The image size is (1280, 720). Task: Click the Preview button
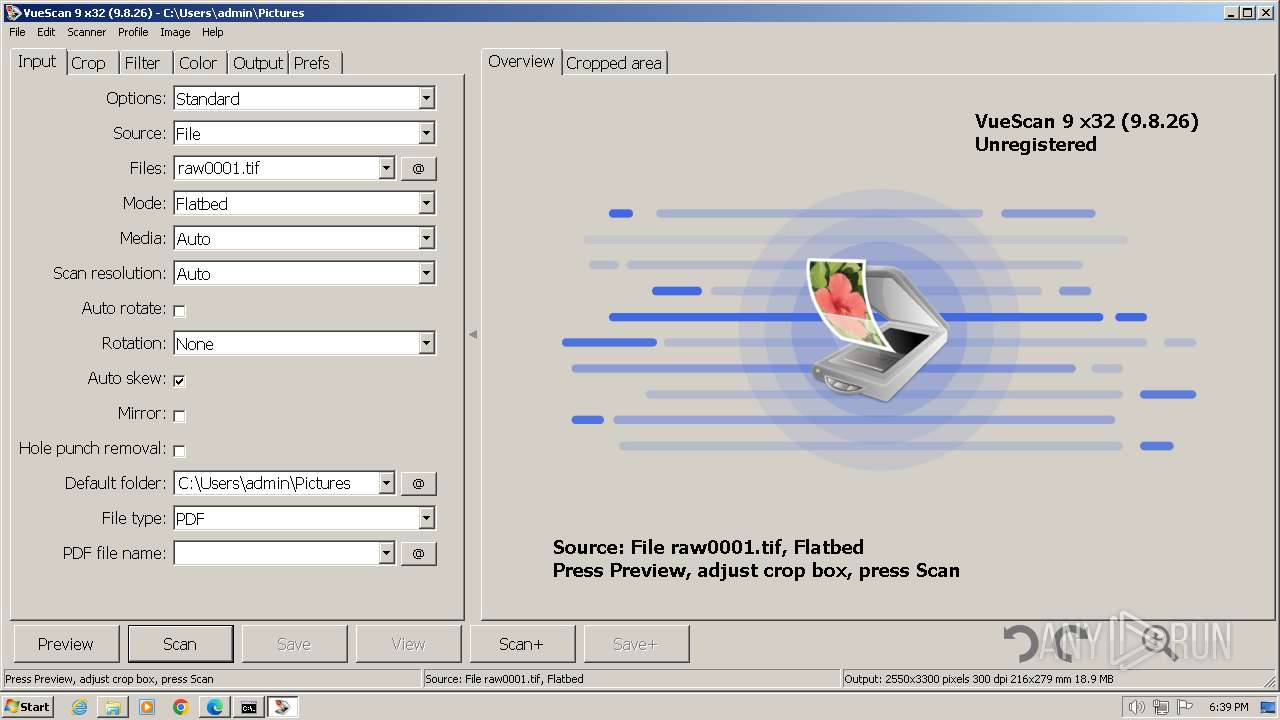(66, 644)
